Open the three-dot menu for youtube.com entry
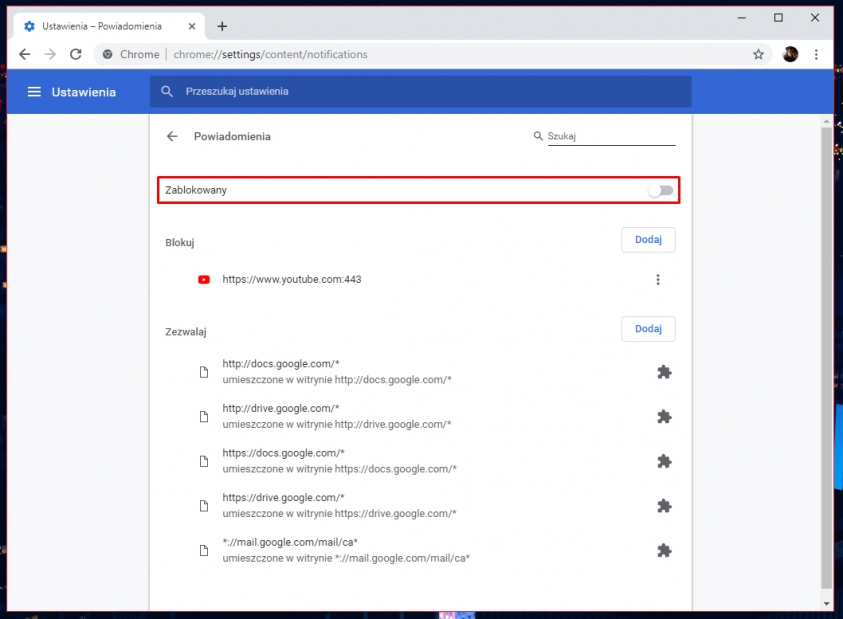Screen dimensions: 843x619 point(658,279)
